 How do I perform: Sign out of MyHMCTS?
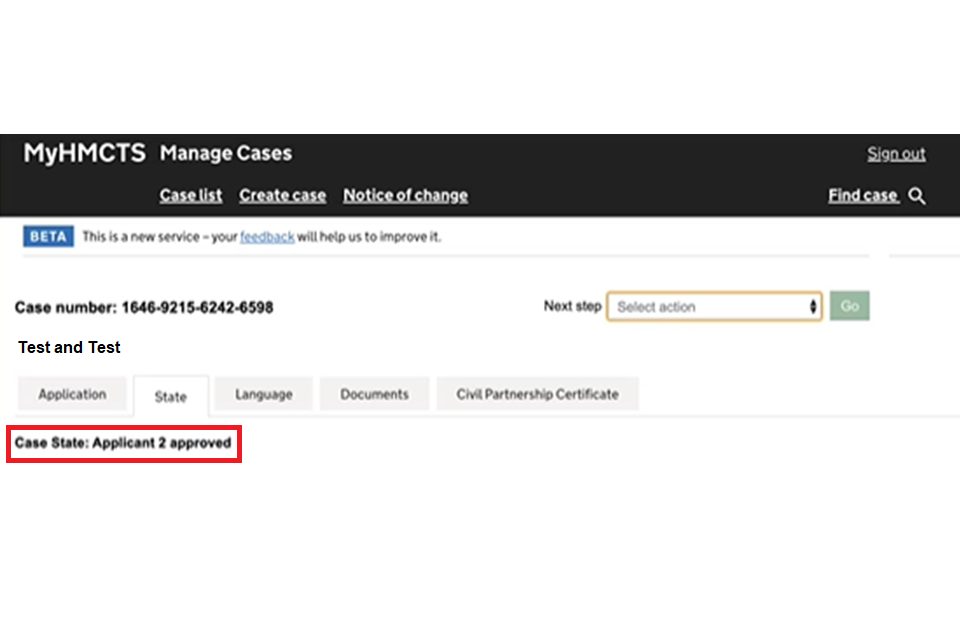(896, 154)
